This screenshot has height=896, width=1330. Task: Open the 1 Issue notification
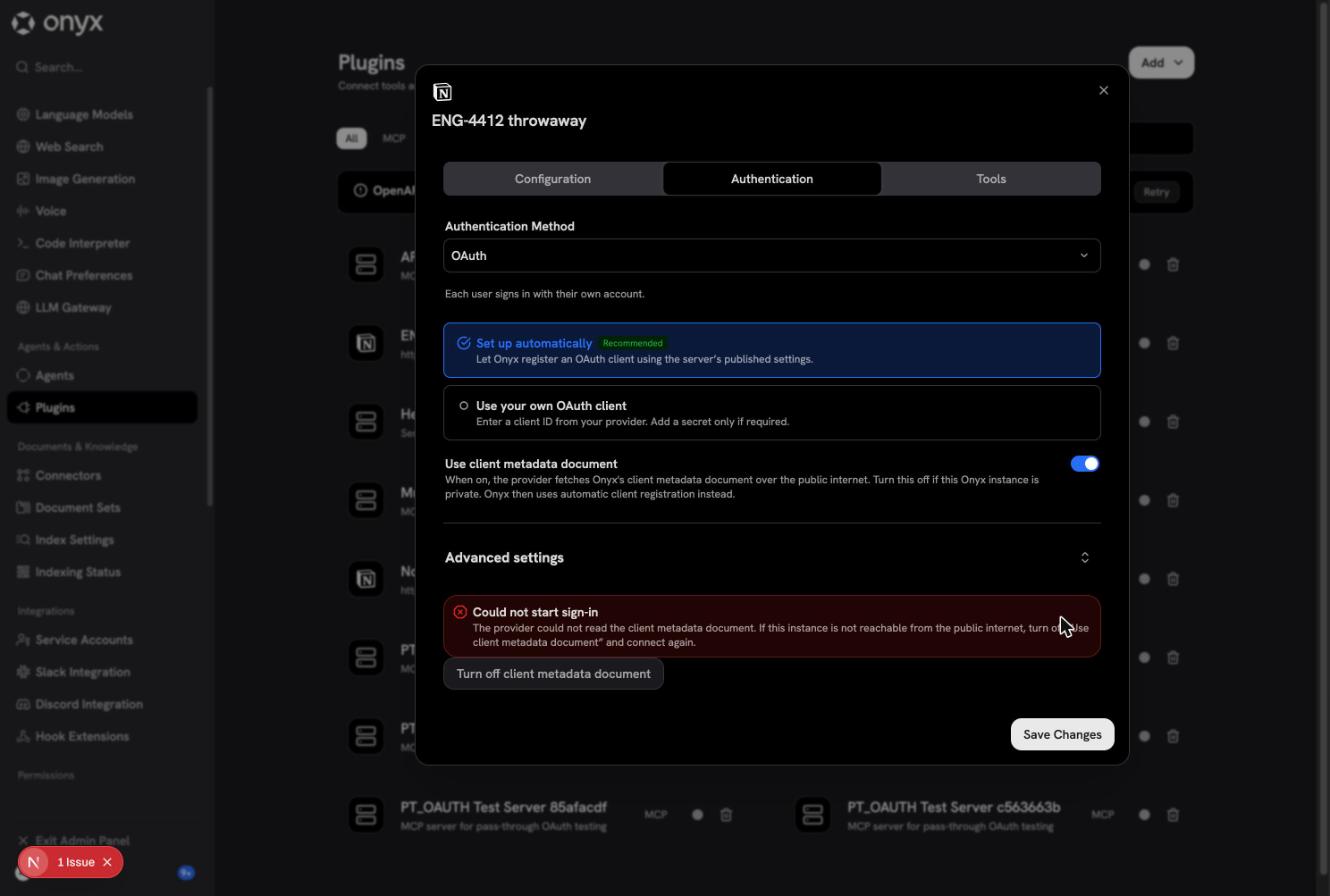(x=75, y=862)
